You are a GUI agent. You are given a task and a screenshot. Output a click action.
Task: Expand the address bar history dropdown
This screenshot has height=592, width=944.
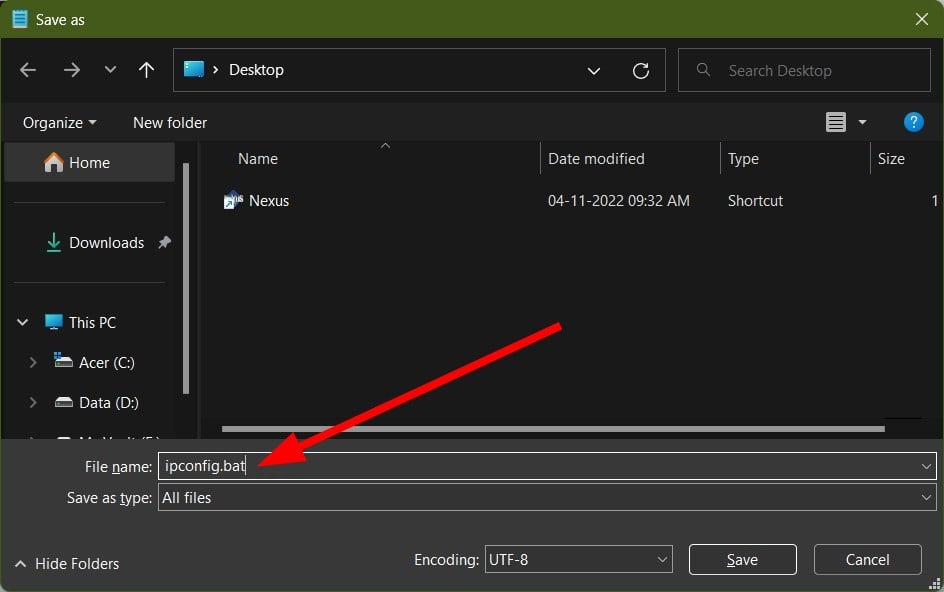pos(594,70)
